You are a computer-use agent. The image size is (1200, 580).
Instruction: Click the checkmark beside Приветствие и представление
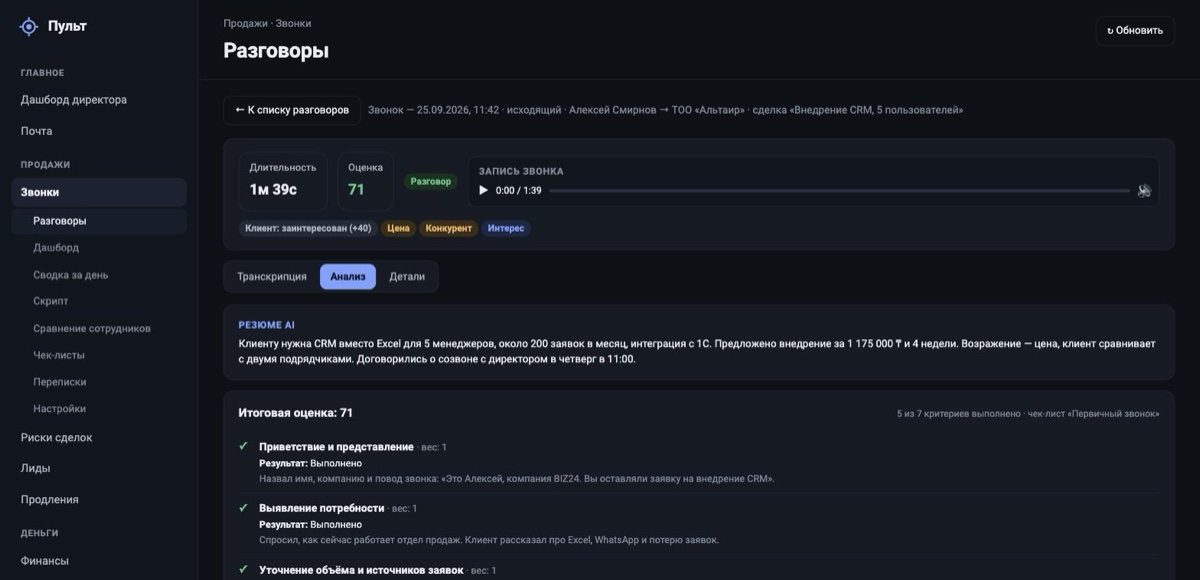coord(243,446)
